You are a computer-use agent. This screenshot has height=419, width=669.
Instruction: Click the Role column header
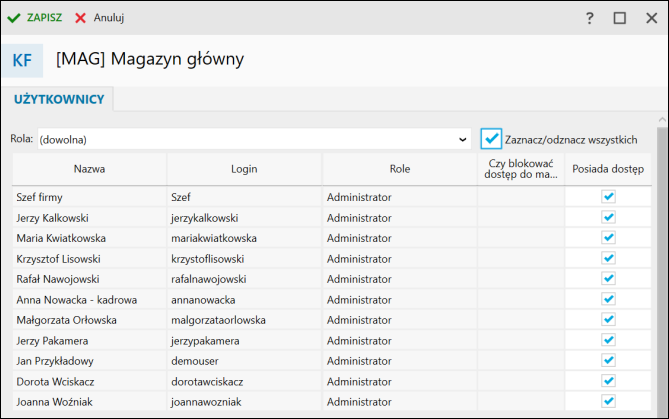[399, 169]
